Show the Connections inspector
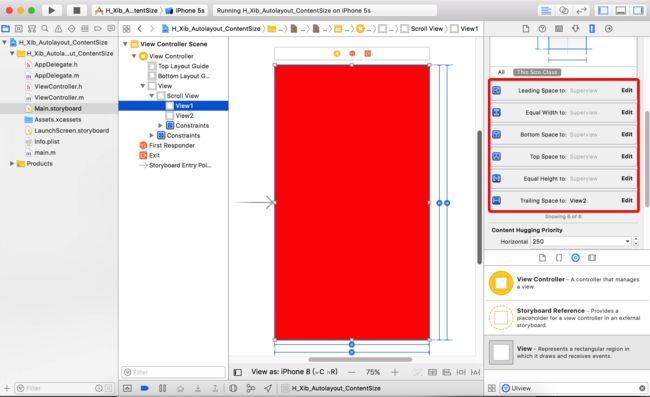The width and height of the screenshot is (650, 397). (609, 29)
